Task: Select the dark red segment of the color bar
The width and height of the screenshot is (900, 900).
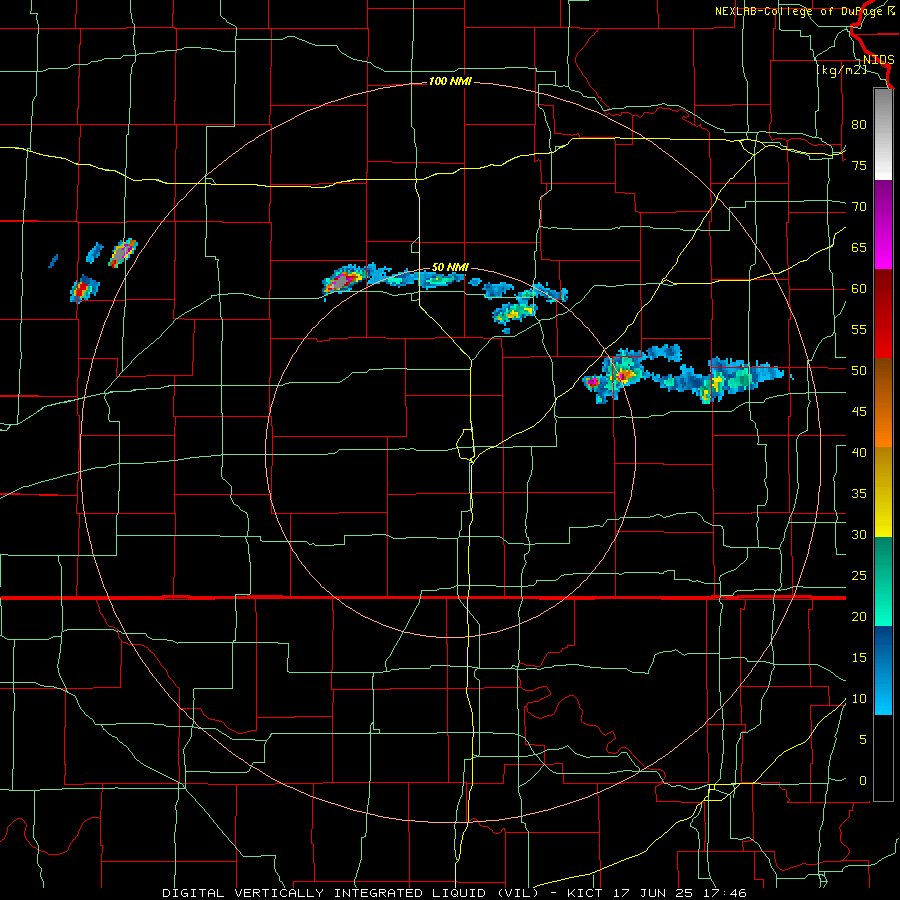Action: click(x=883, y=314)
